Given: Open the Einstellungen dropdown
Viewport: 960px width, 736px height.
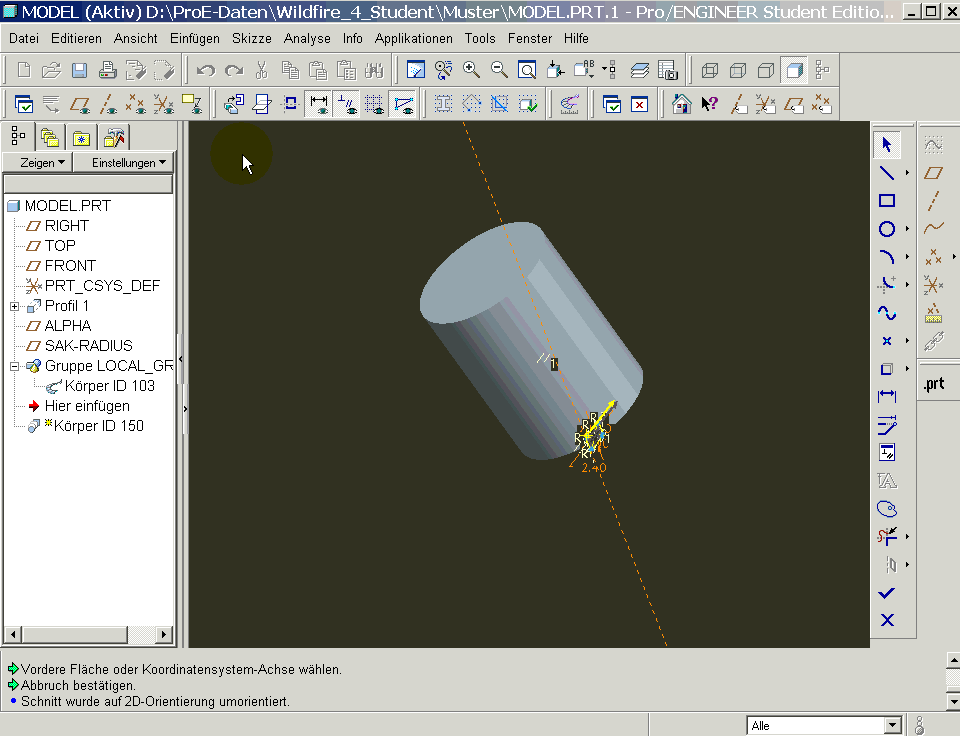Looking at the screenshot, I should pyautogui.click(x=124, y=163).
